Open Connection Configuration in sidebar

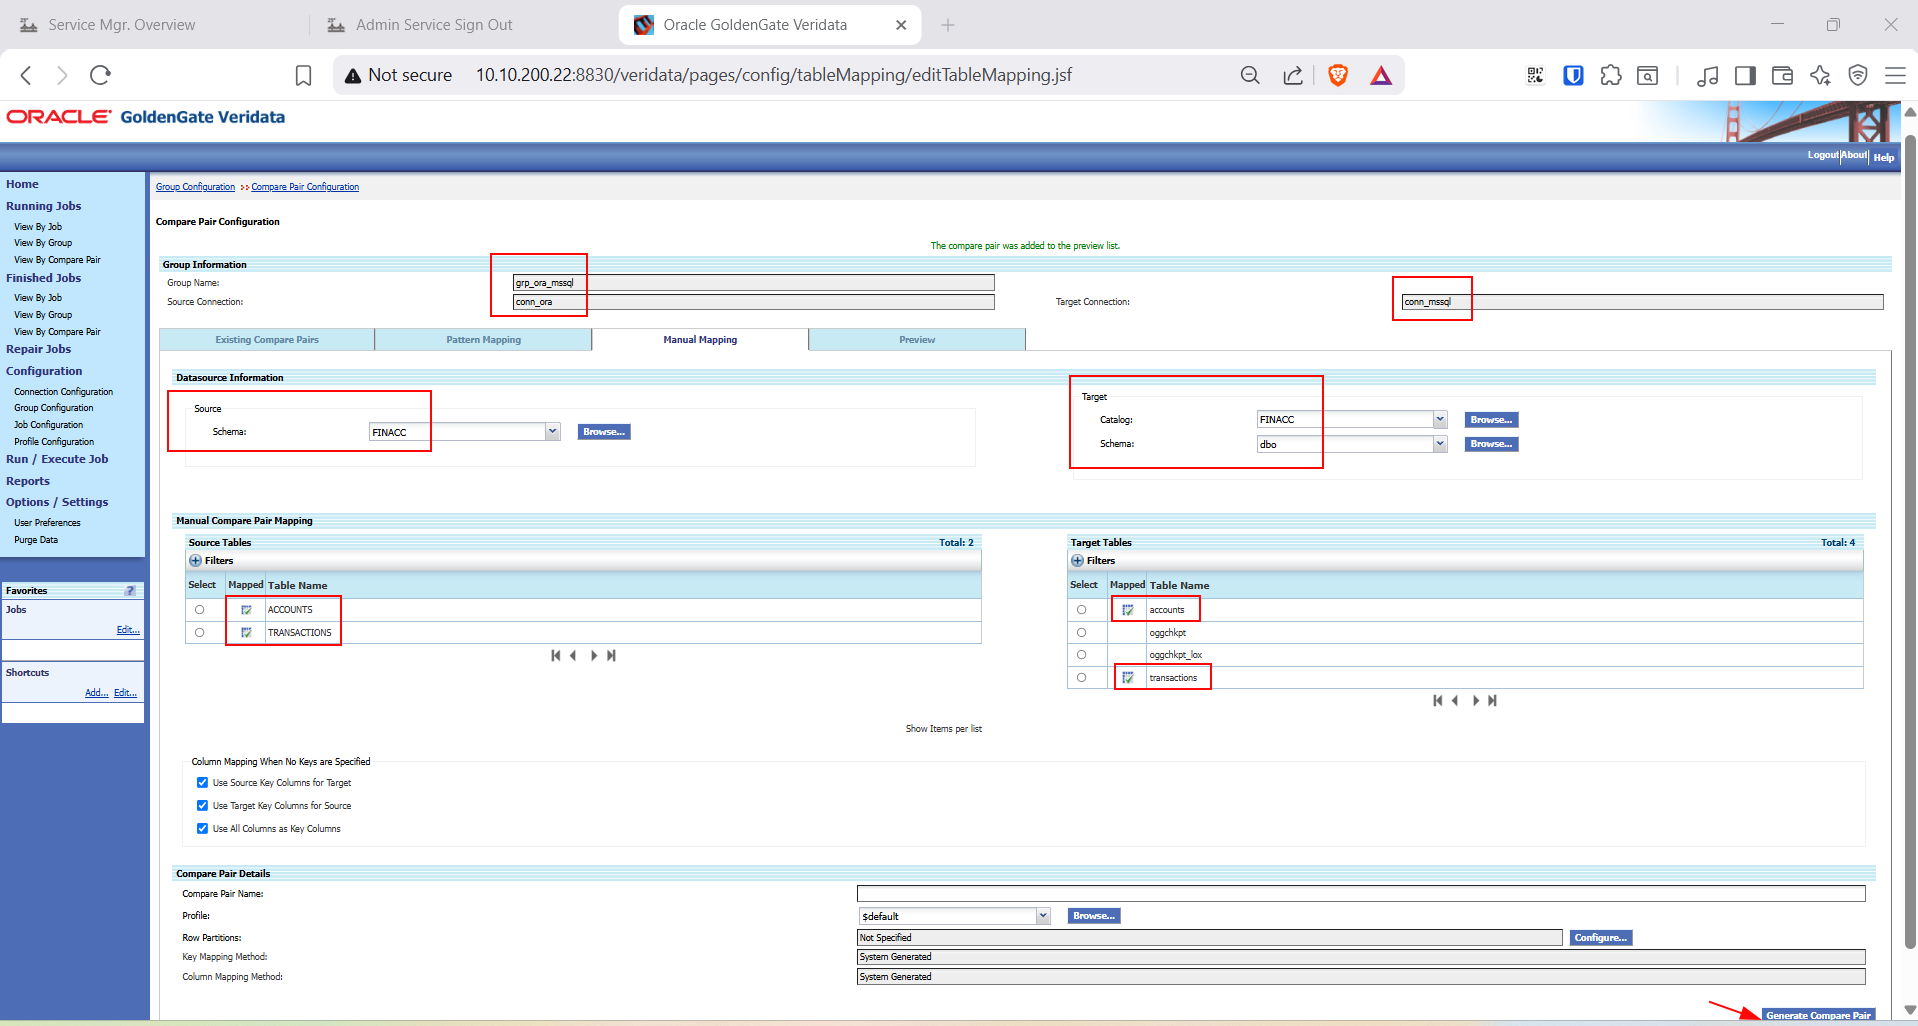coord(63,392)
